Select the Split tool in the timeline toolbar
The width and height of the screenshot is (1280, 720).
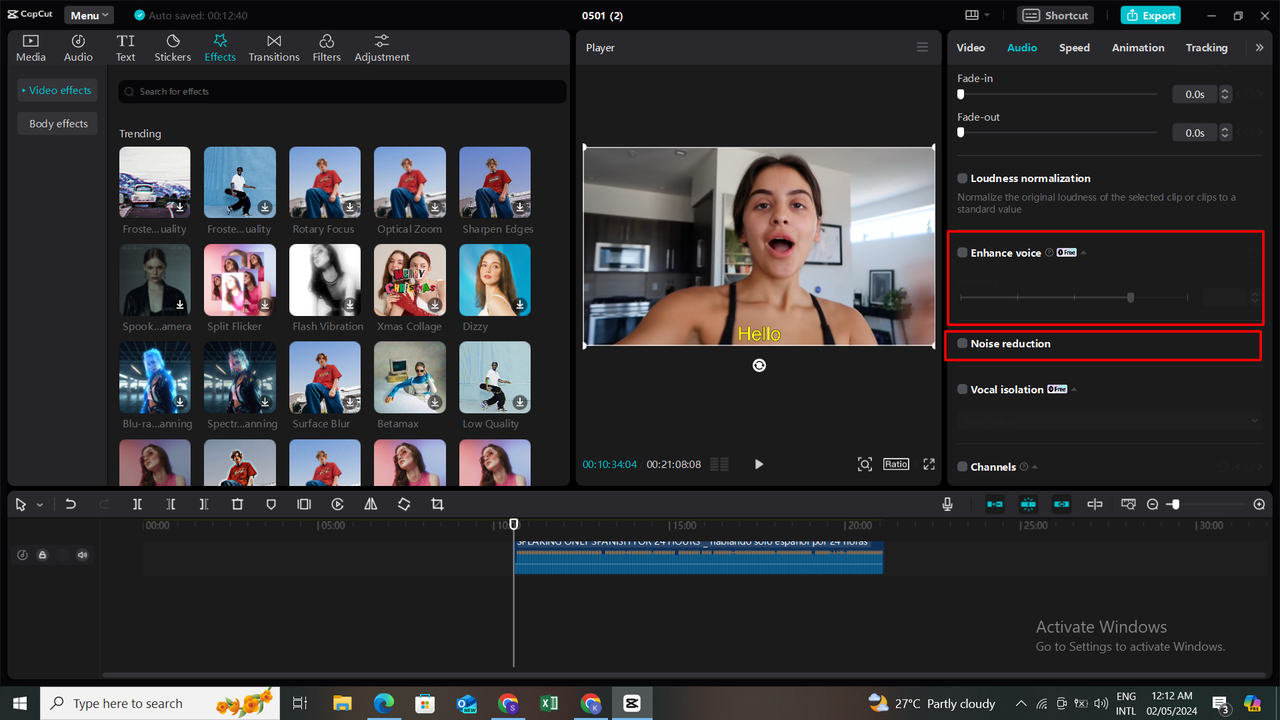[x=137, y=504]
